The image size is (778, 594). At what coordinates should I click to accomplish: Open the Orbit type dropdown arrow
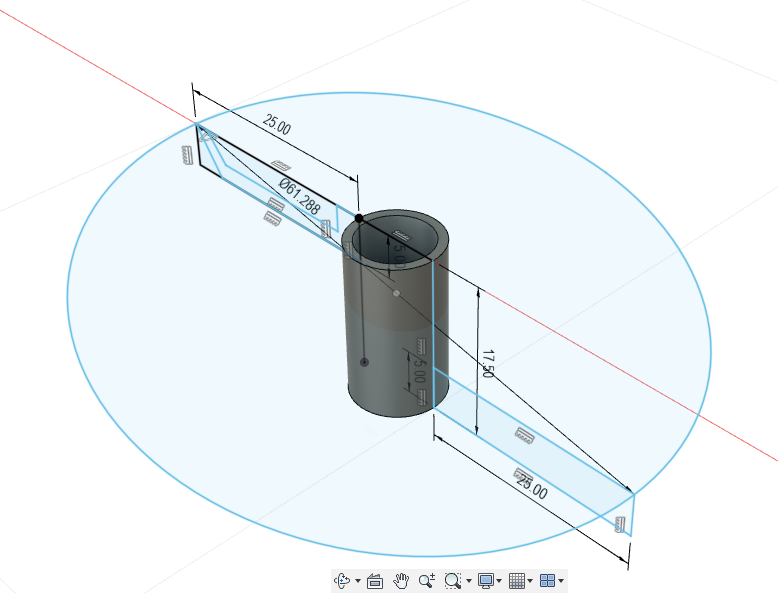point(358,581)
